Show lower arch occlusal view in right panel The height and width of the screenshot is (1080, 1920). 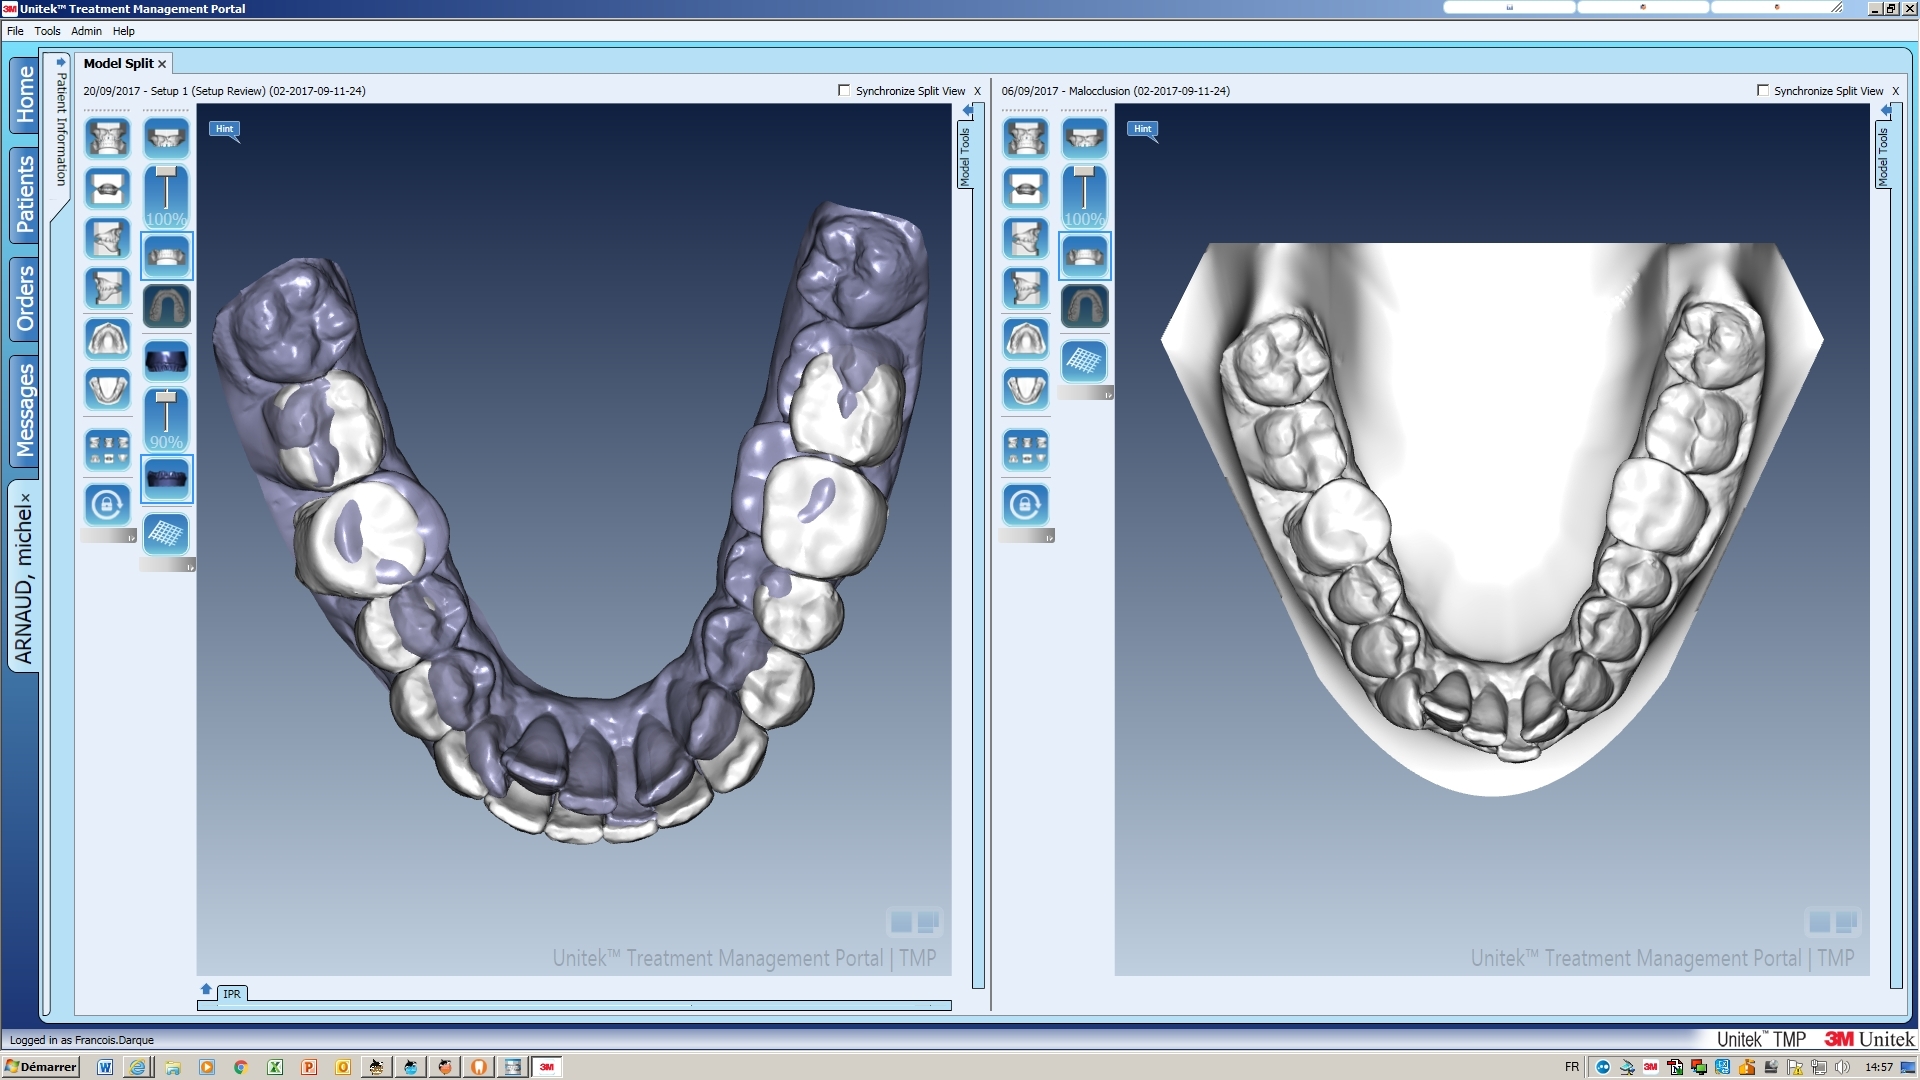(x=1025, y=389)
